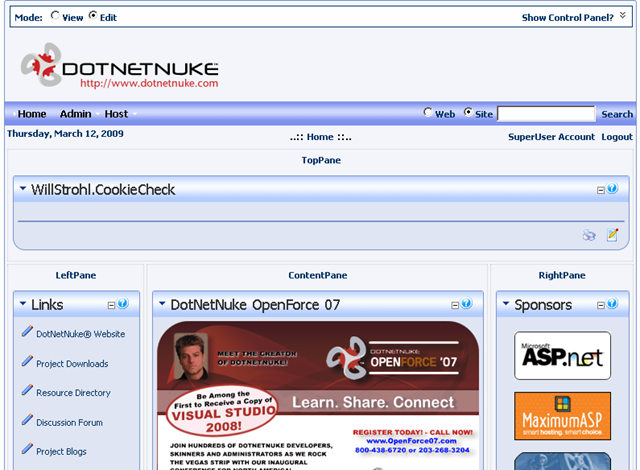Open Sponsors module action menu arrow
640x470 pixels.
506,304
